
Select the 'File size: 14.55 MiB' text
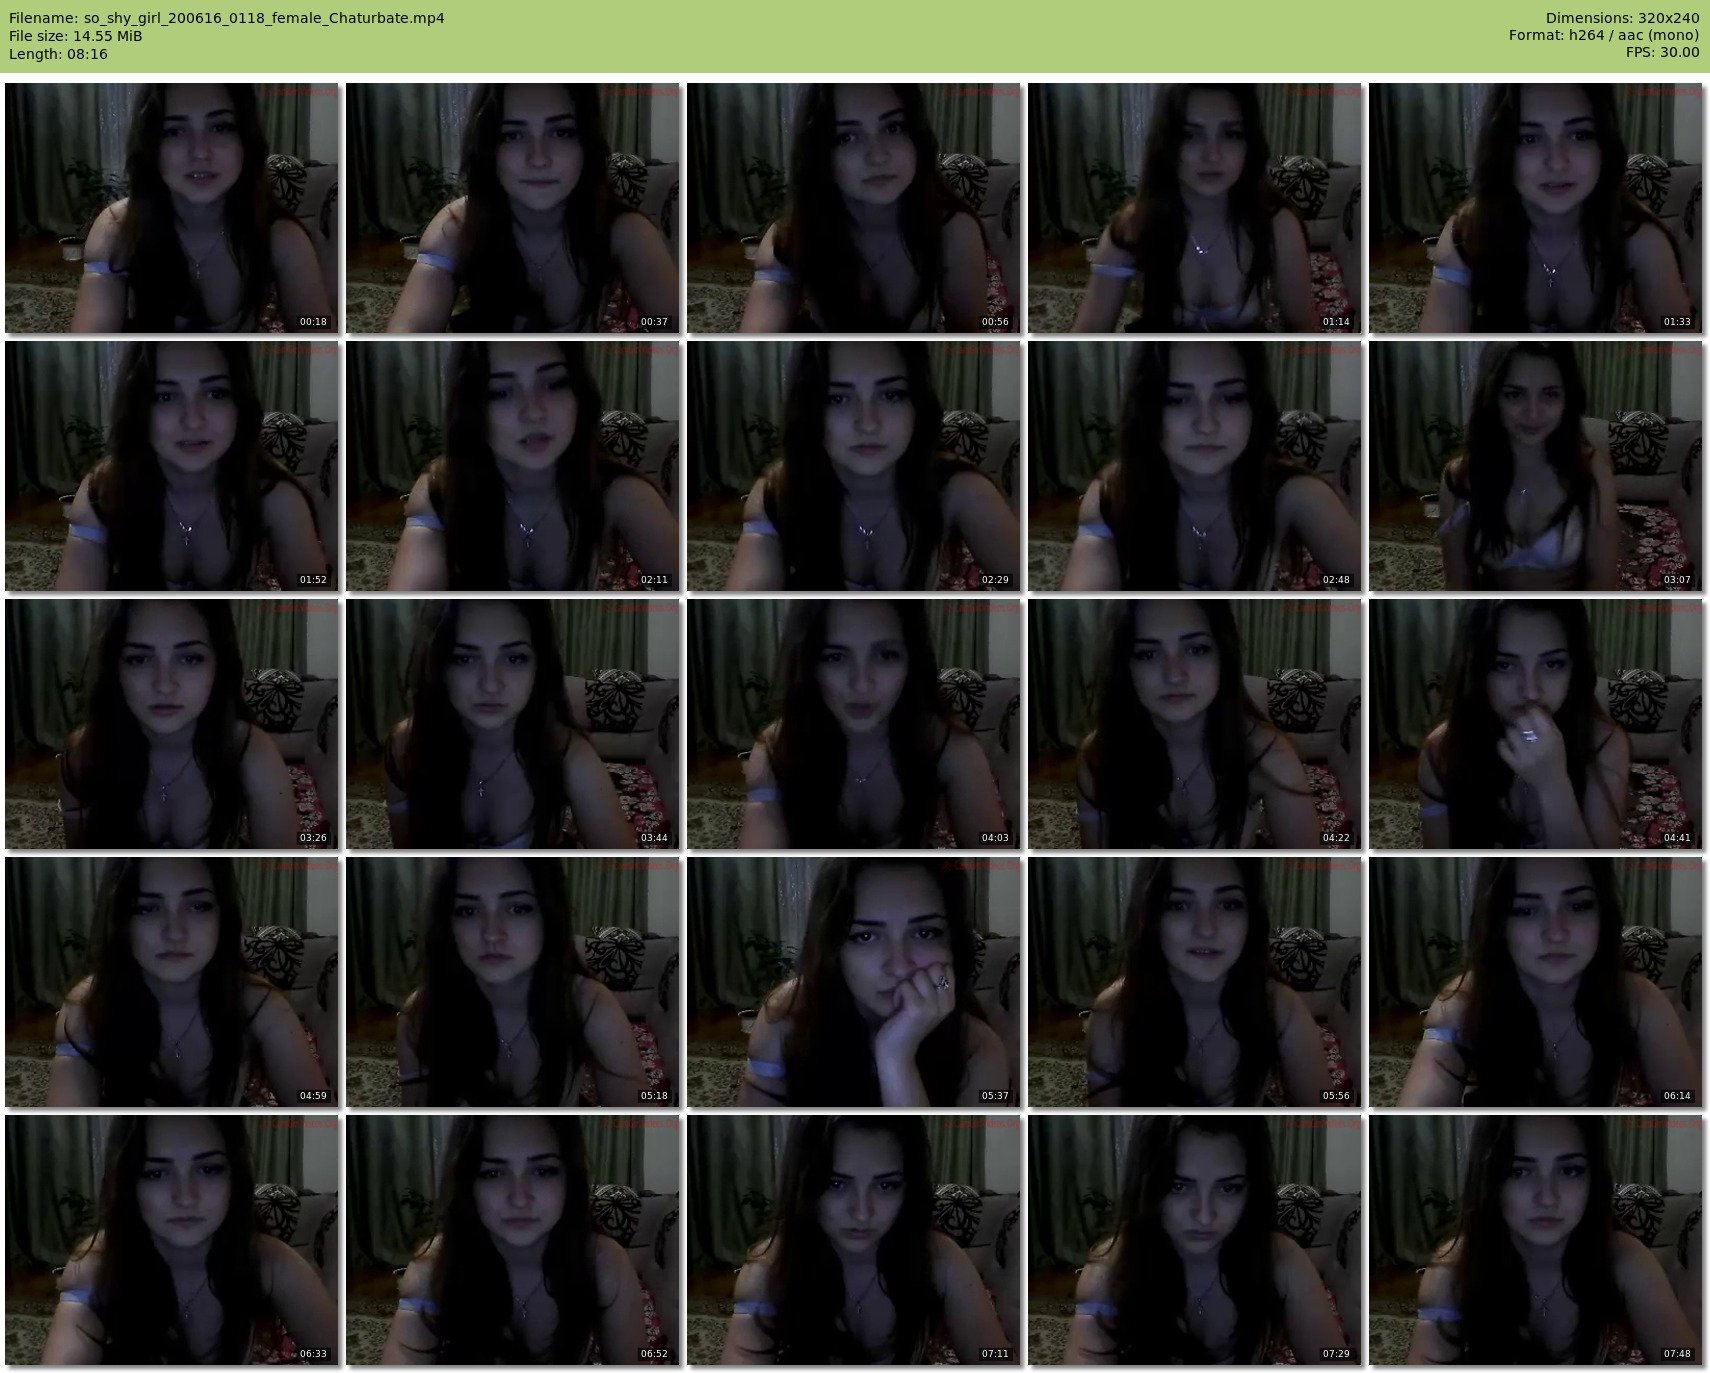click(75, 36)
